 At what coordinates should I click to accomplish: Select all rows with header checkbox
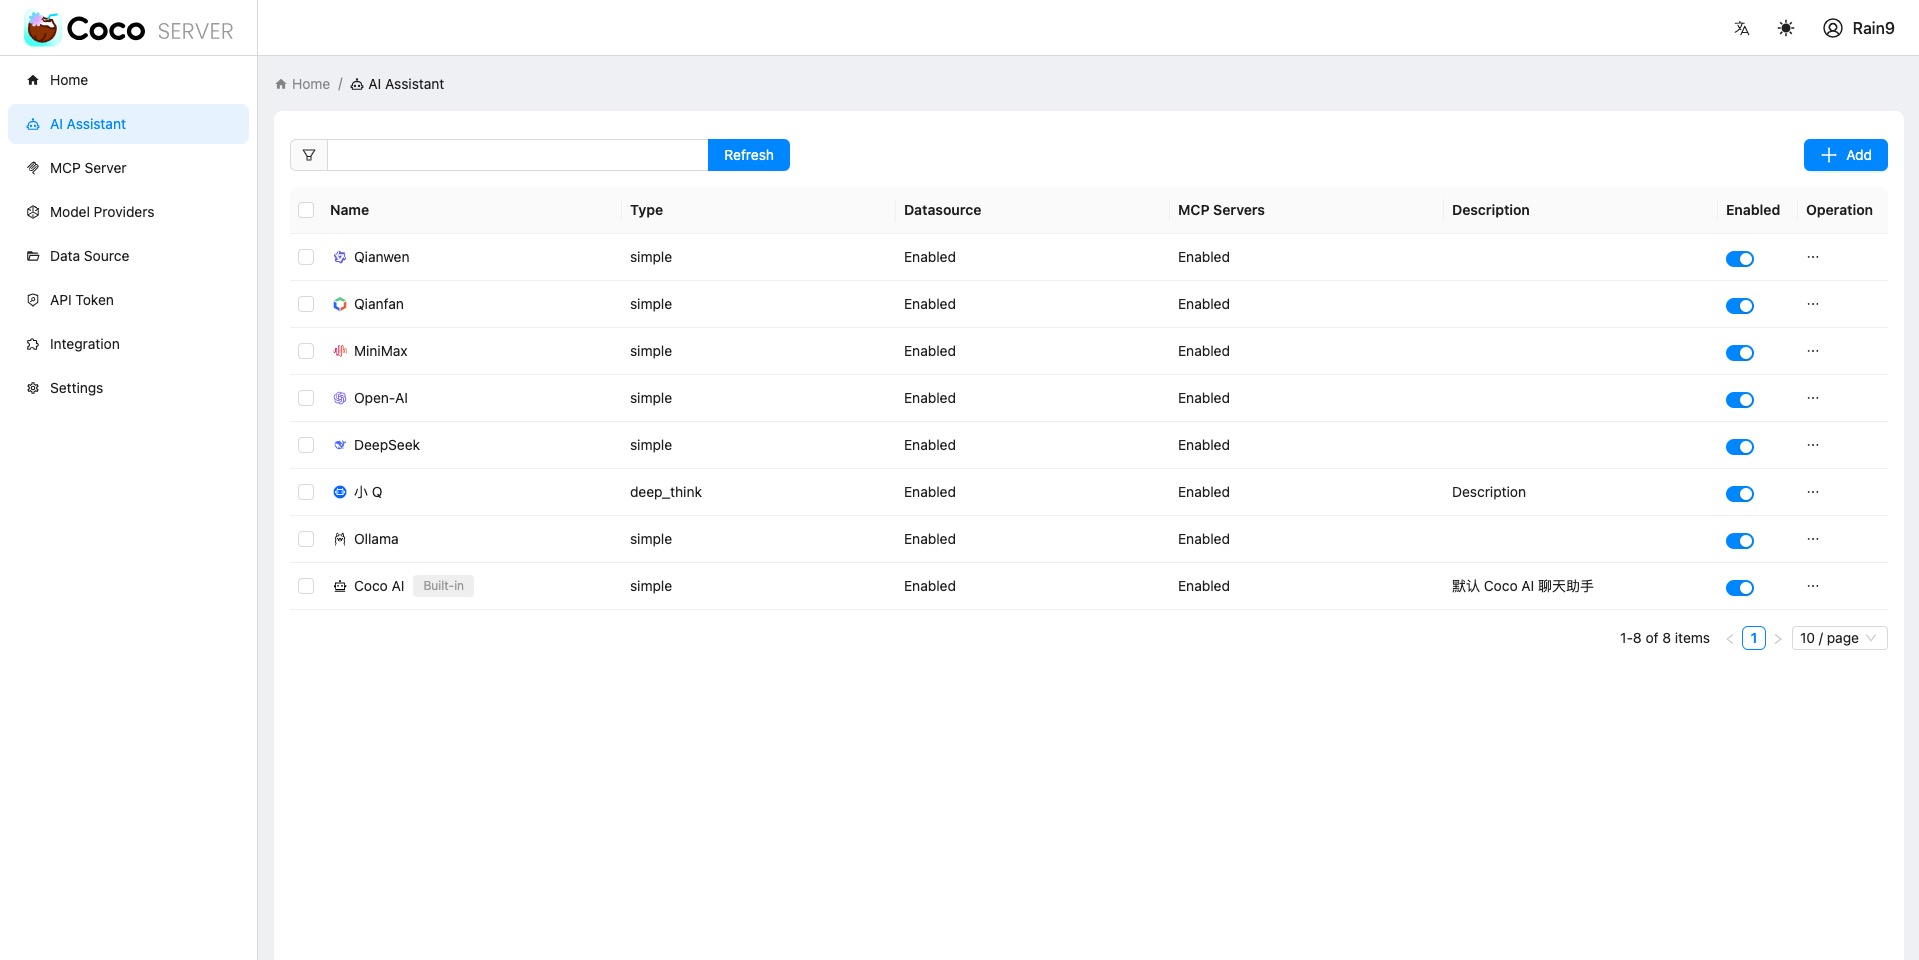[306, 210]
